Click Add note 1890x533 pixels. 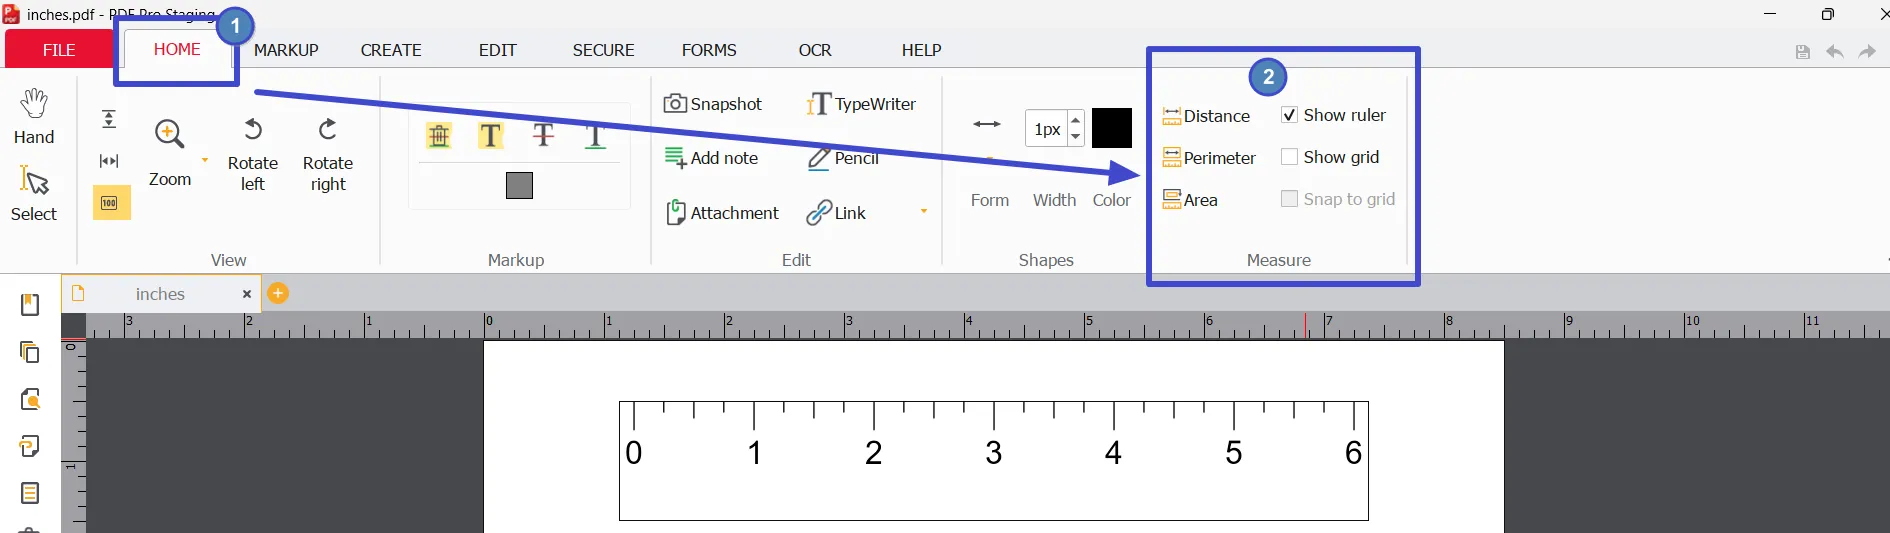click(711, 158)
